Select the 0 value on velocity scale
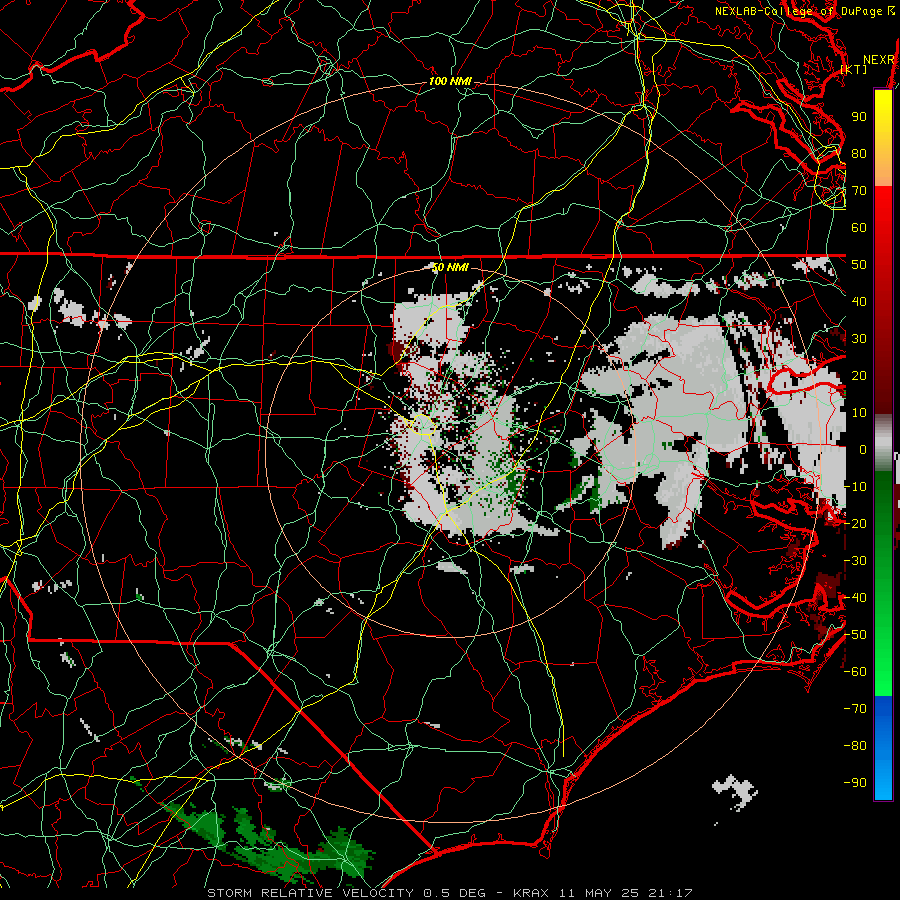900x900 pixels. [x=863, y=450]
